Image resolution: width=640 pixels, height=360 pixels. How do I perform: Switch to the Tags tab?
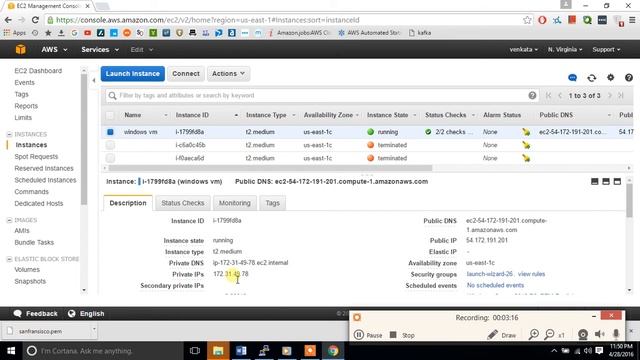click(272, 203)
